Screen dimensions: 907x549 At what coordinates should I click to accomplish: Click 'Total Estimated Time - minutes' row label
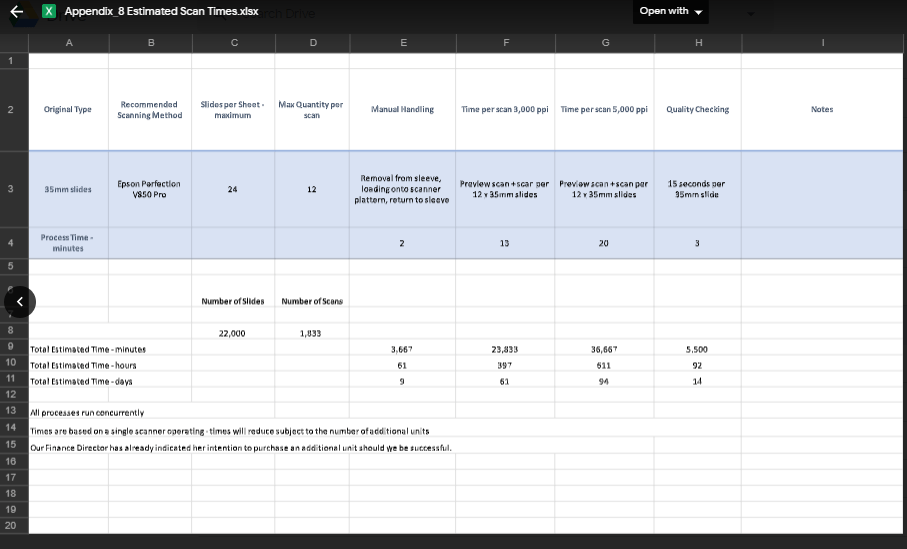88,349
